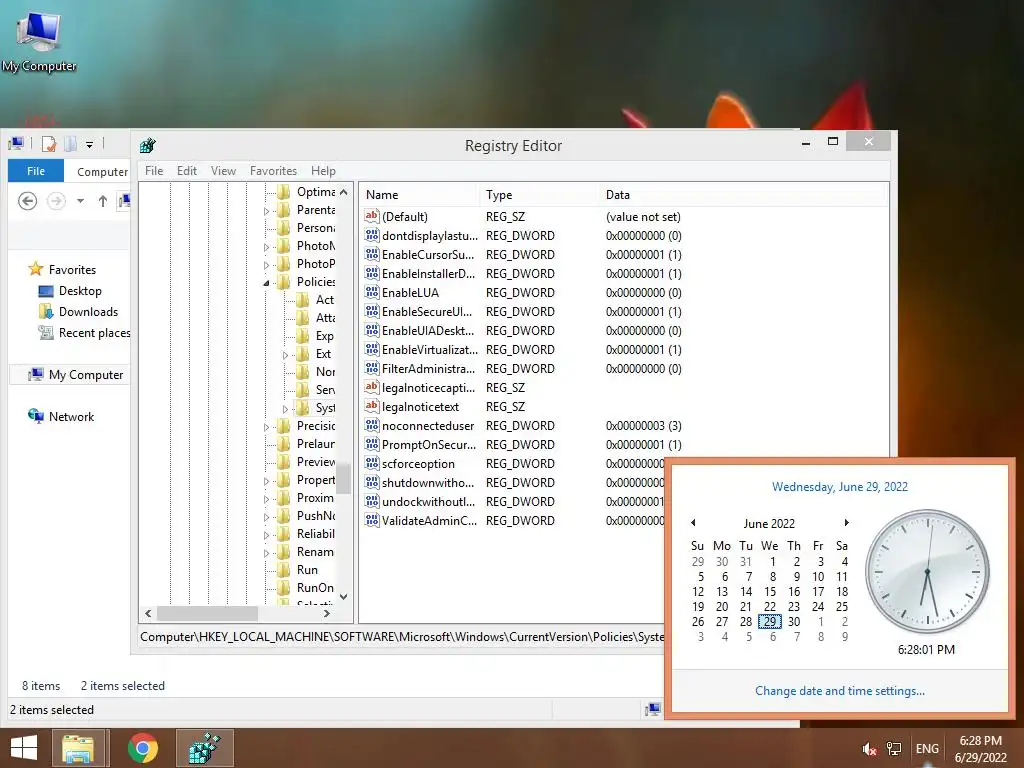Click the Favorites star in Explorer

35,269
